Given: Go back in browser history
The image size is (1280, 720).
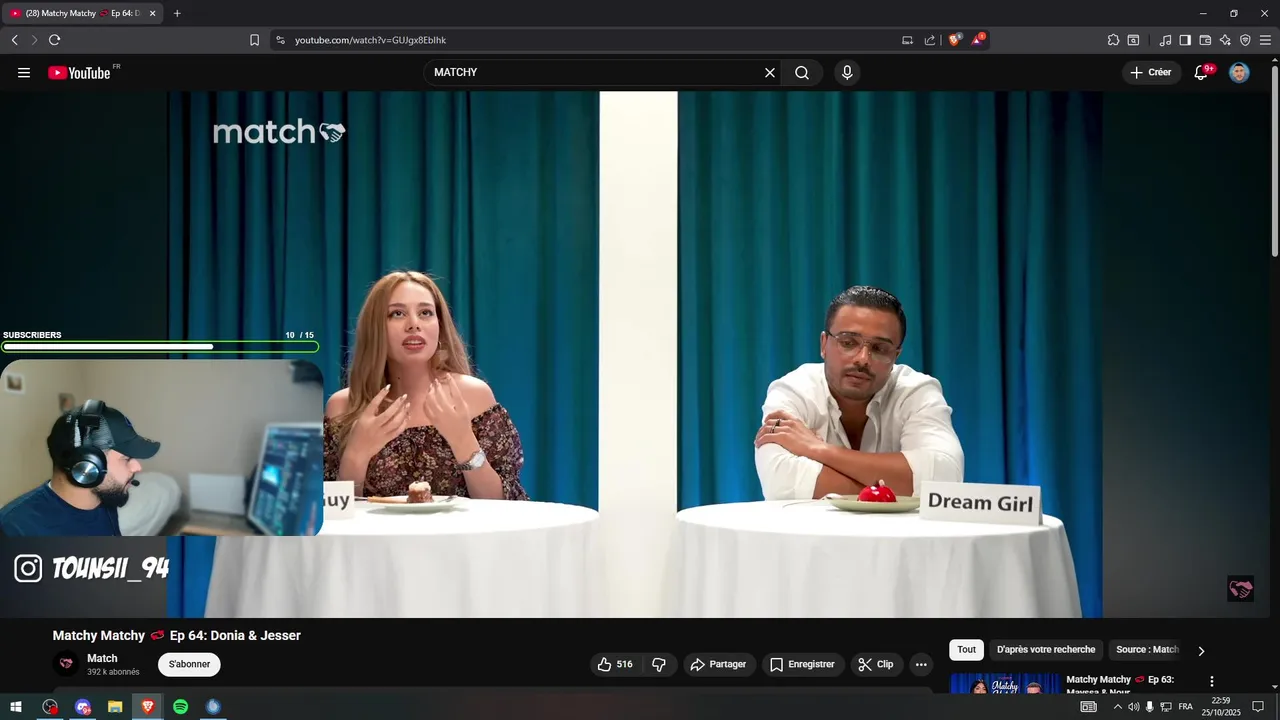Looking at the screenshot, I should [x=14, y=40].
